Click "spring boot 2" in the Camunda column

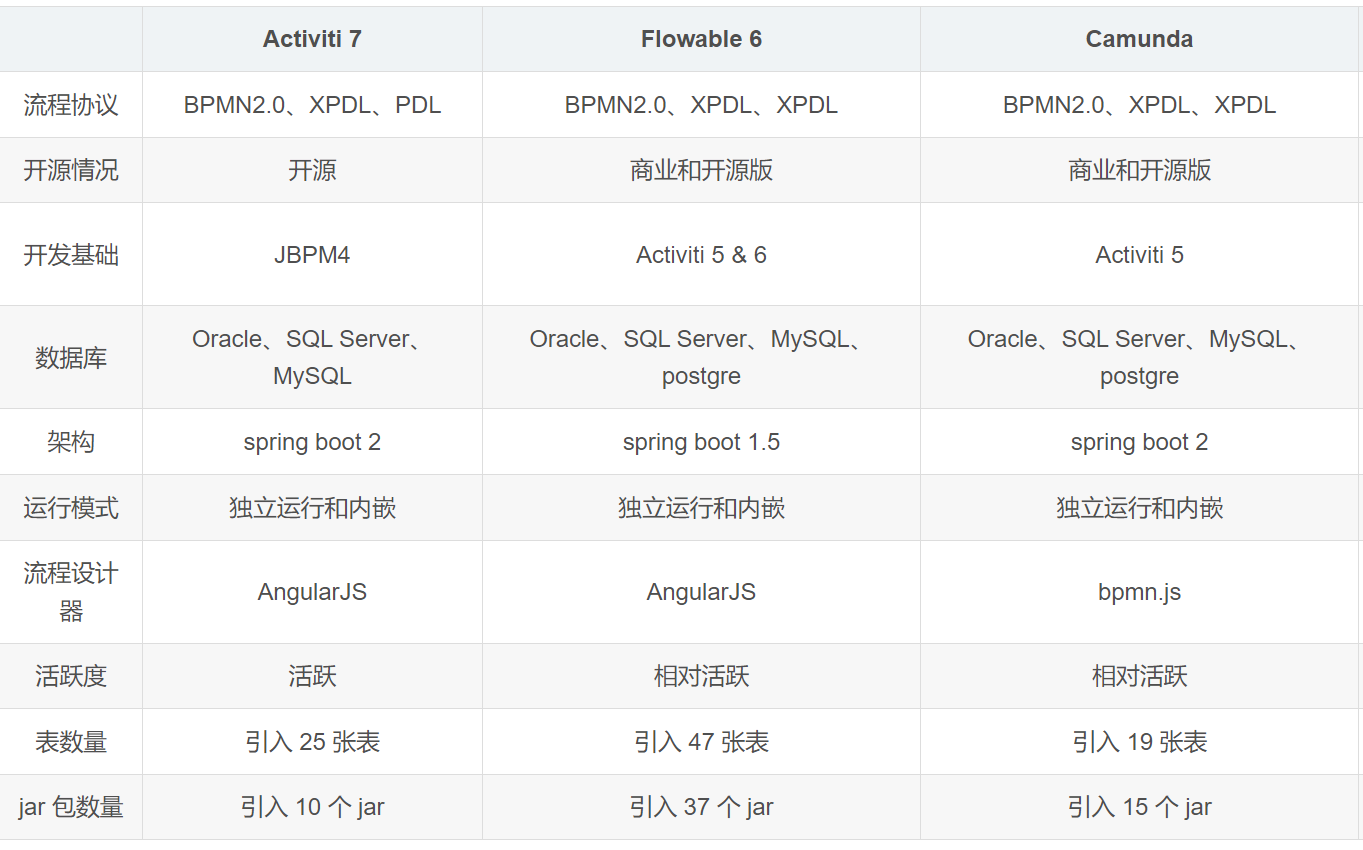pos(1139,442)
